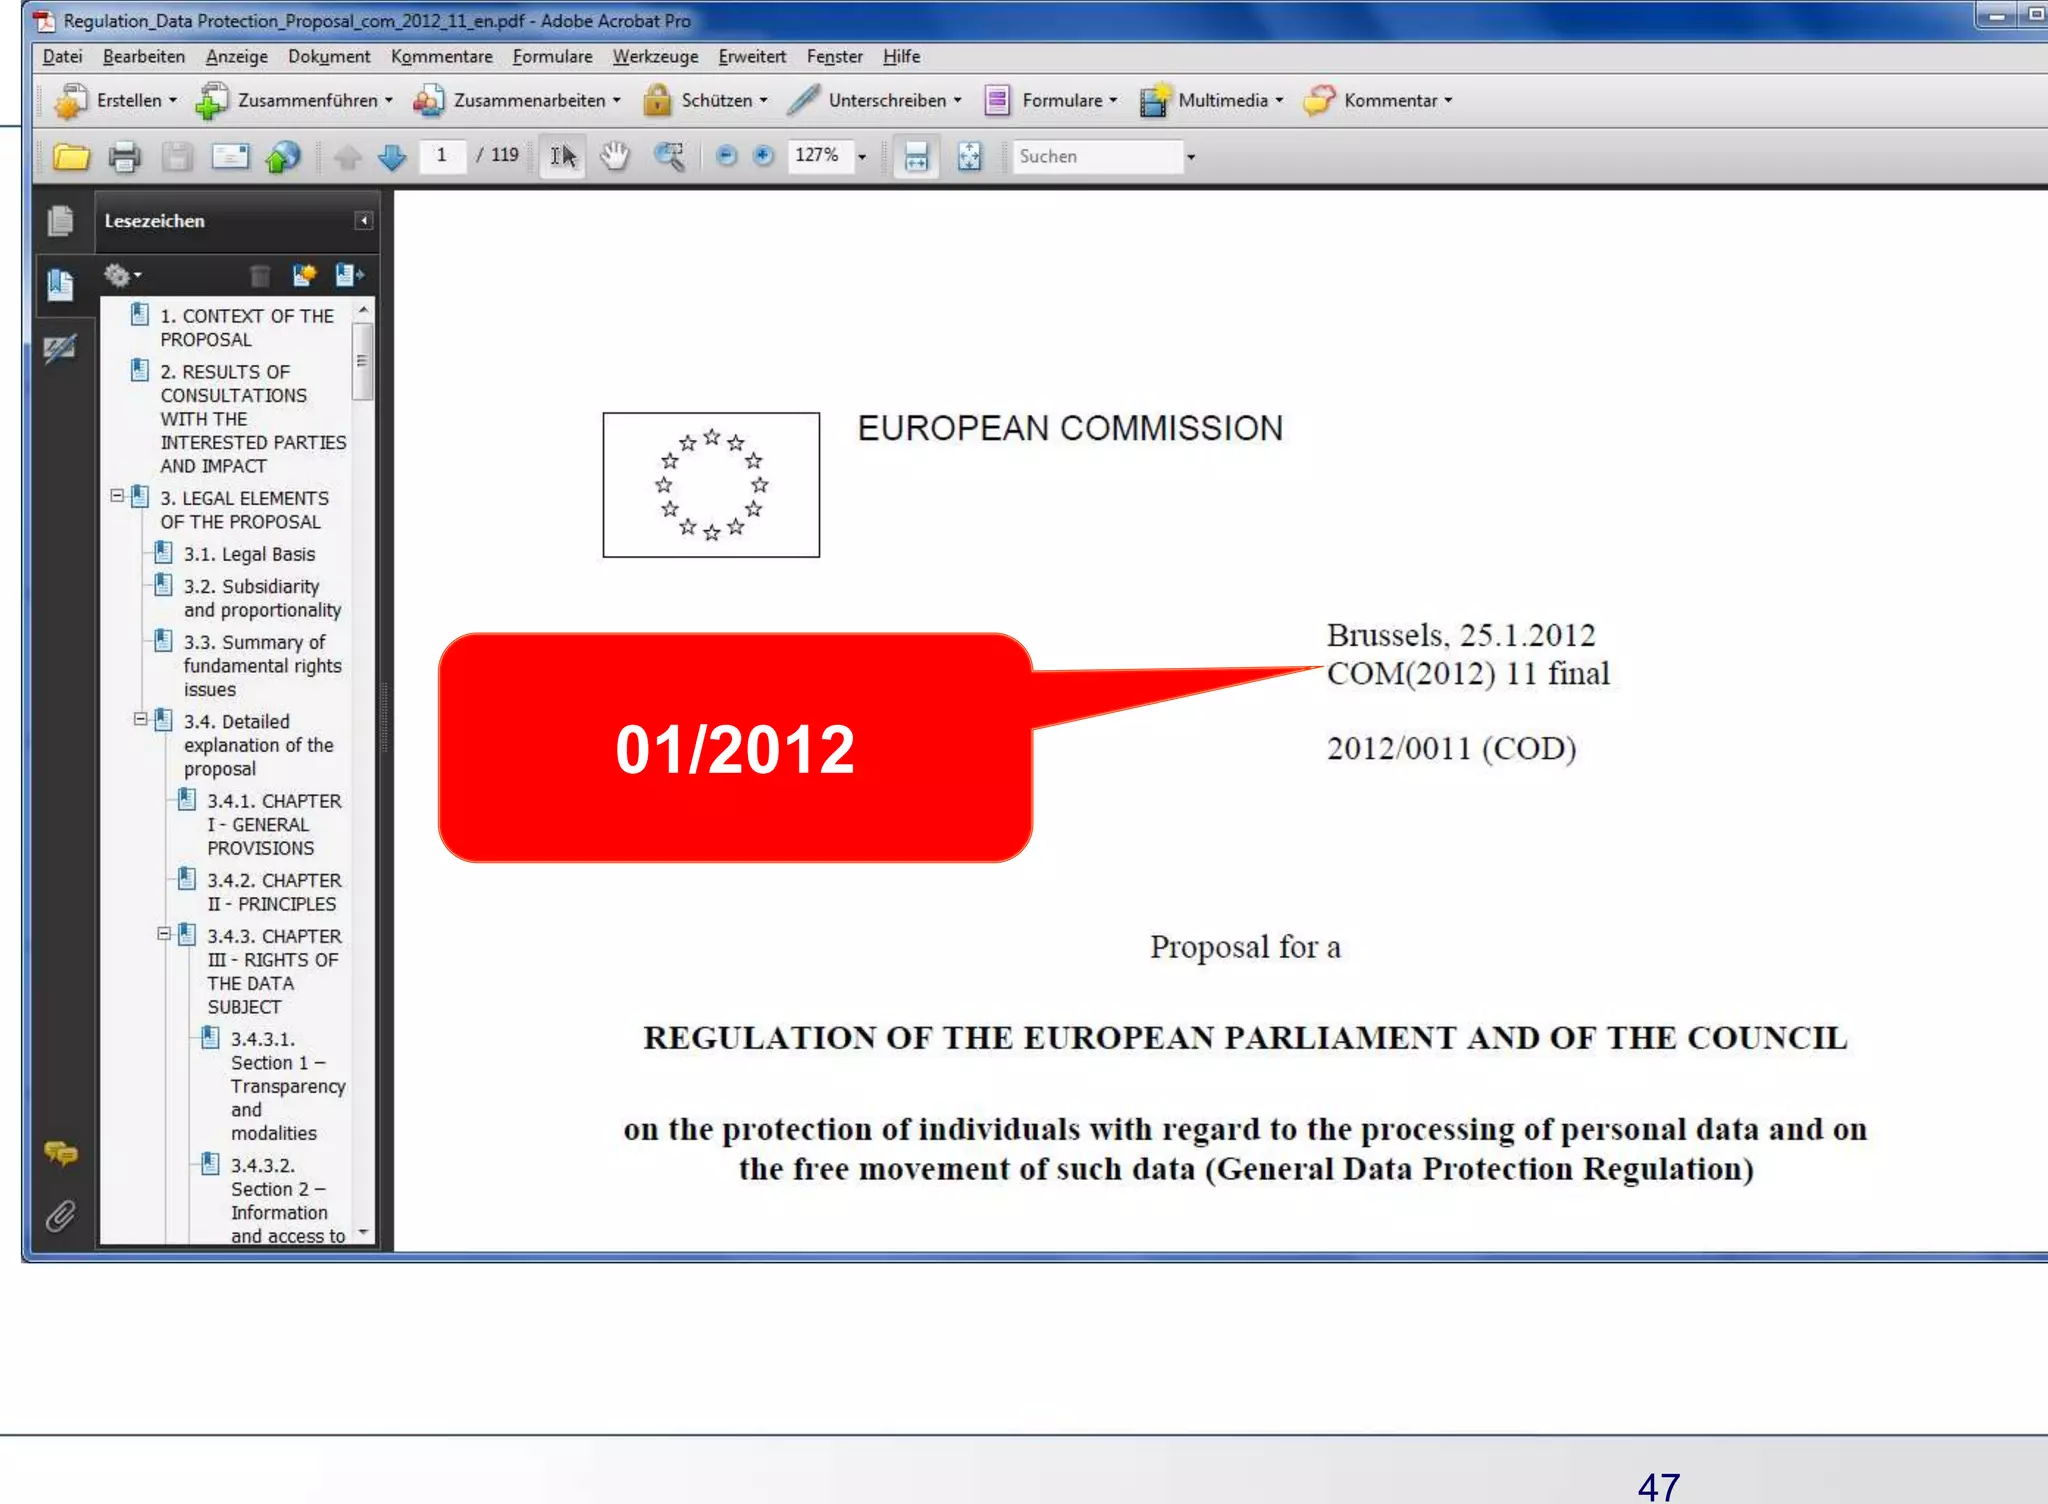Open the Marquee Zoom tool
This screenshot has width=2048, height=1504.
669,157
